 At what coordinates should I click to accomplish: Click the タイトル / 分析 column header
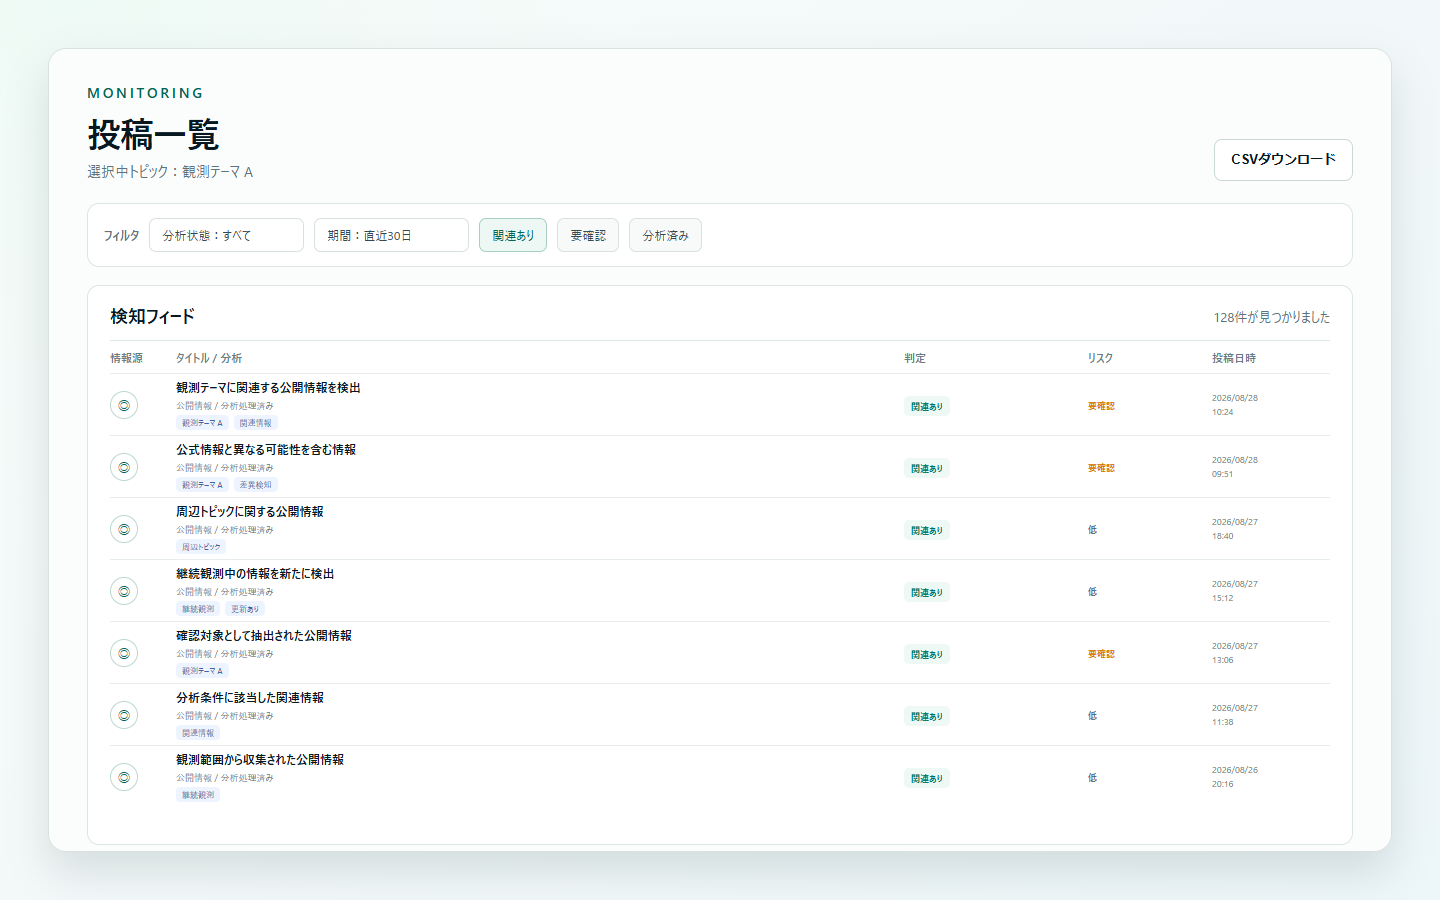click(209, 358)
